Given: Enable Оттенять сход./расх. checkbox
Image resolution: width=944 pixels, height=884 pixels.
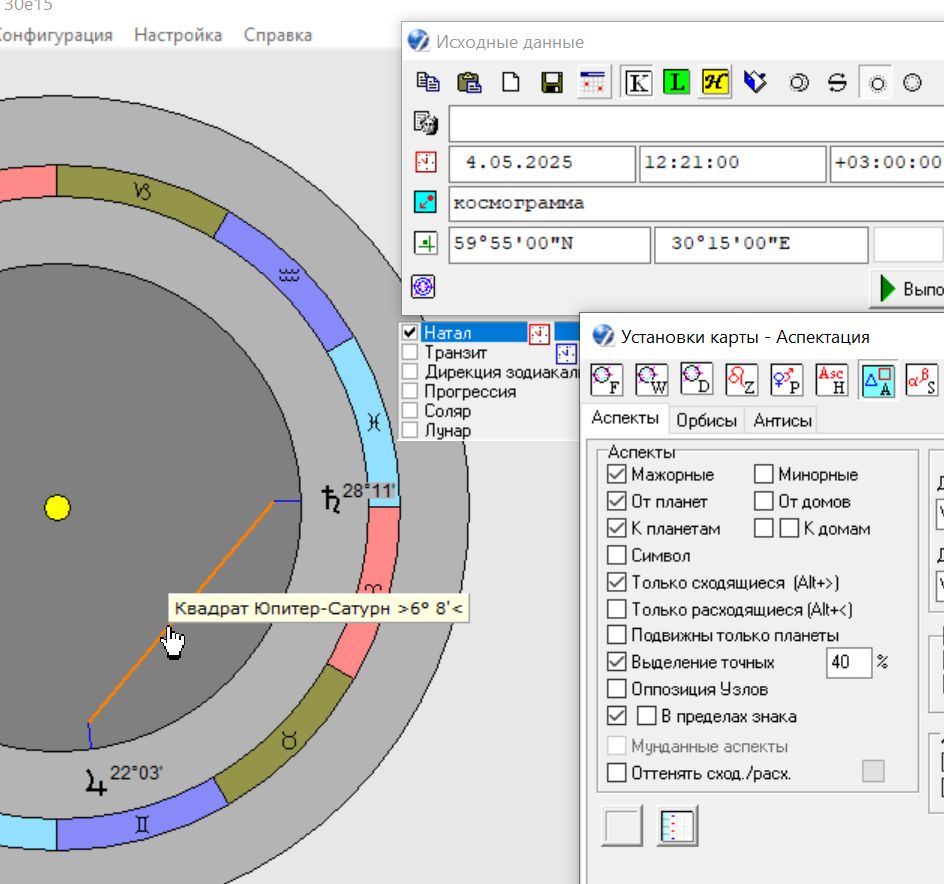Looking at the screenshot, I should [616, 773].
